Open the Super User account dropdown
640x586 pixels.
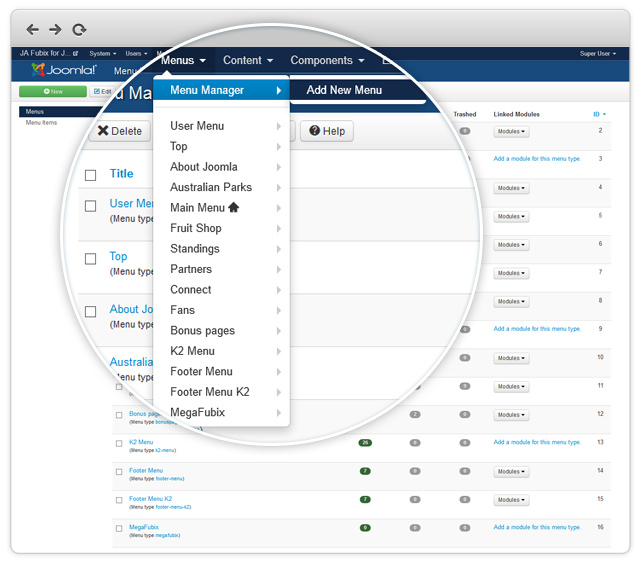[x=598, y=53]
